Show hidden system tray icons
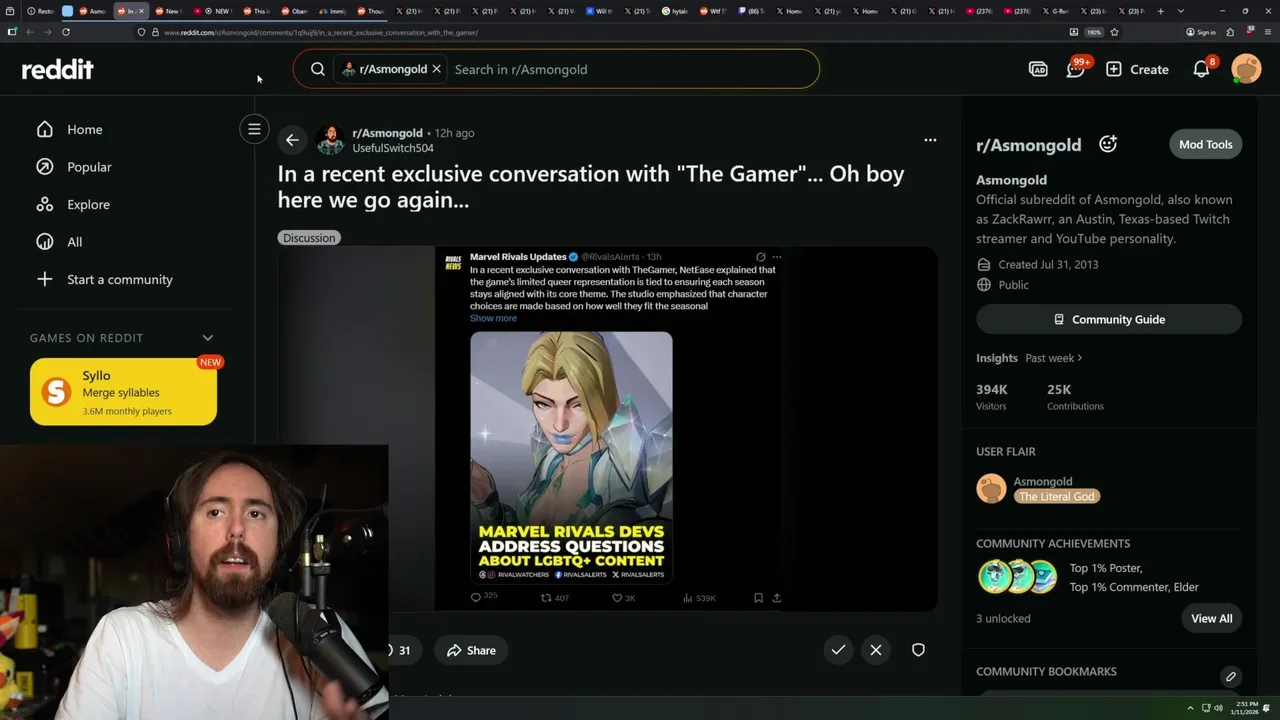 click(1190, 708)
